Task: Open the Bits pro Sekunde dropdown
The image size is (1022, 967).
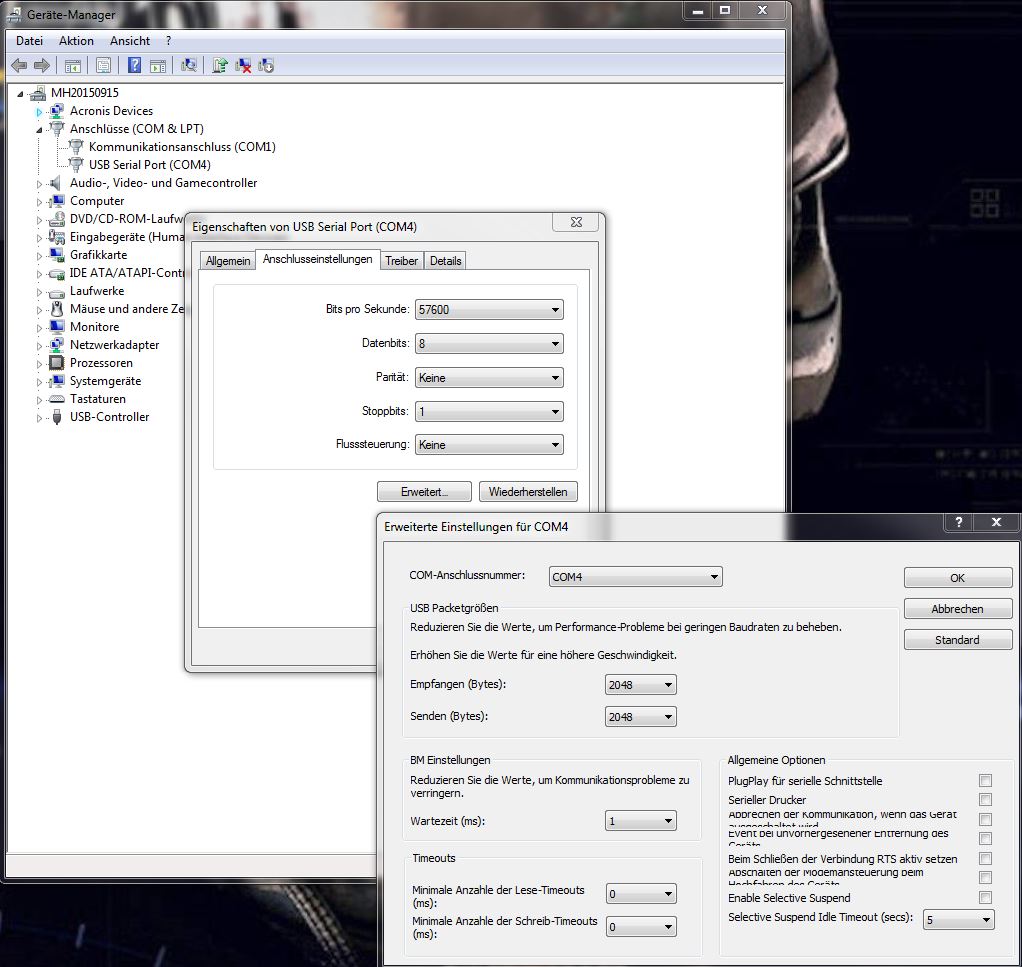Action: click(x=489, y=310)
